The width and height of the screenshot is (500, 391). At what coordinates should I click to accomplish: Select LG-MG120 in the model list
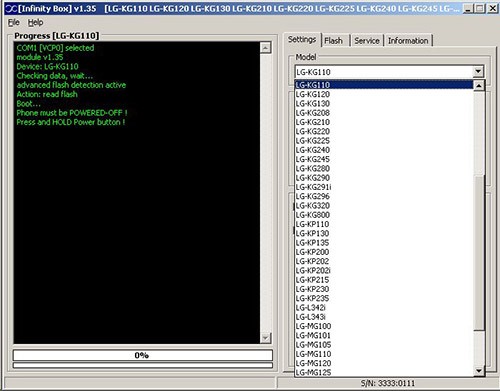coord(384,363)
